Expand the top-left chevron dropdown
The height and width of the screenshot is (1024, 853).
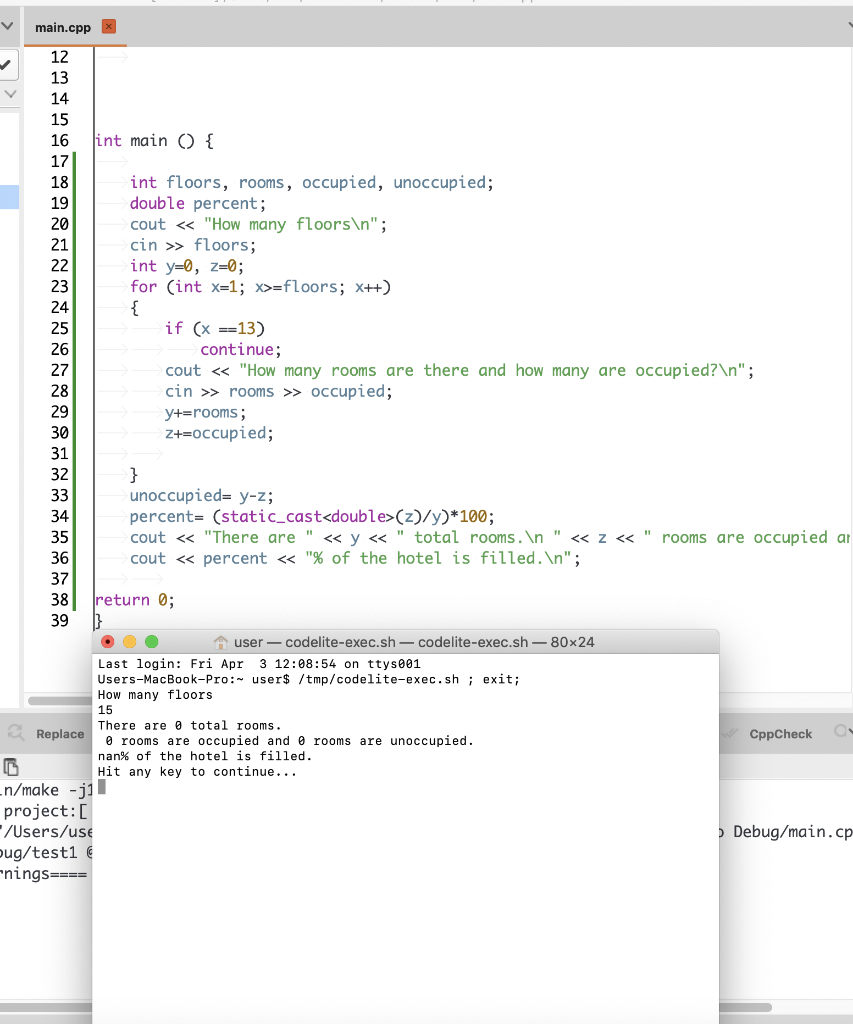pyautogui.click(x=7, y=24)
